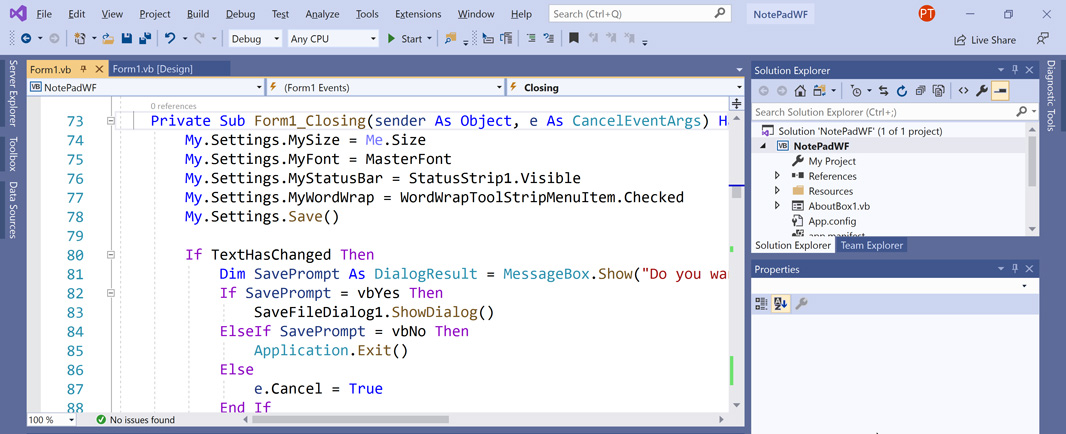Click the Refresh icon in Solution Explorer
This screenshot has width=1066, height=434.
(x=901, y=91)
